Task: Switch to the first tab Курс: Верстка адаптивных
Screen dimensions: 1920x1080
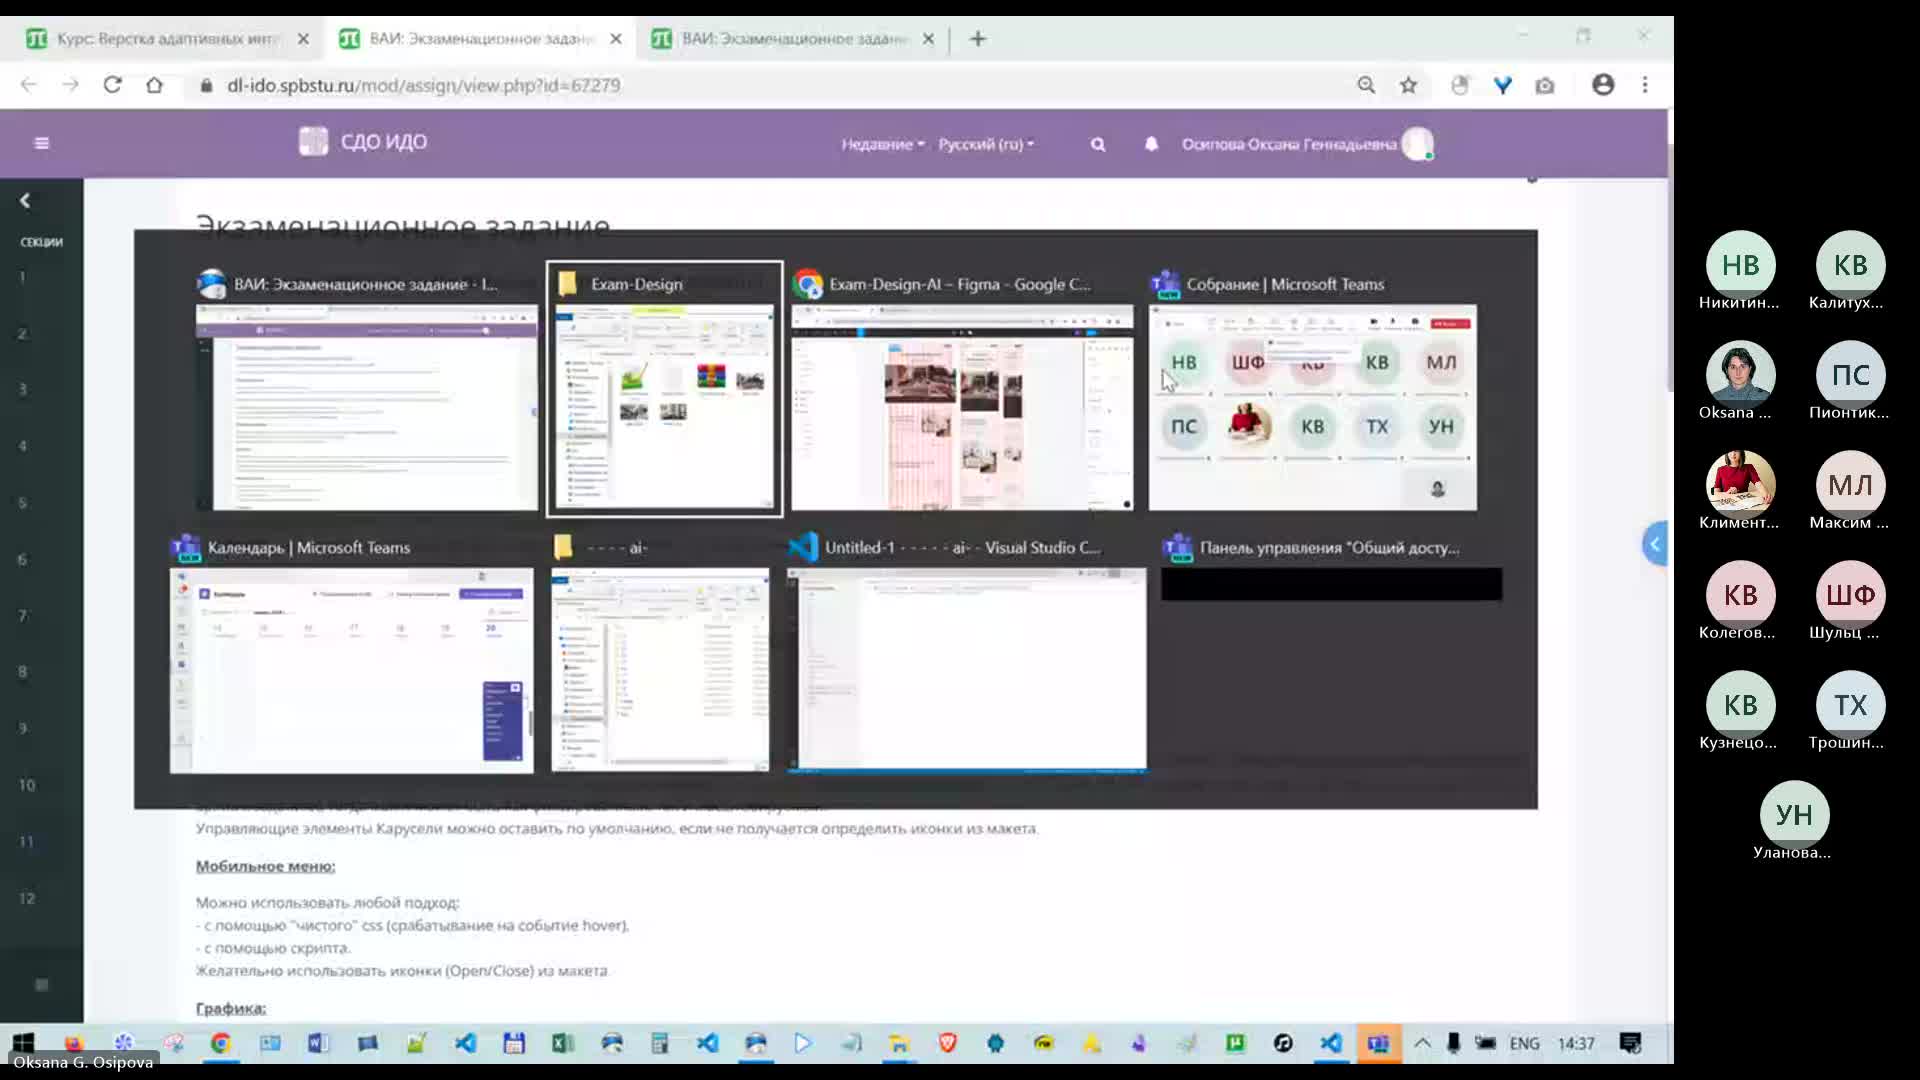Action: [x=167, y=39]
